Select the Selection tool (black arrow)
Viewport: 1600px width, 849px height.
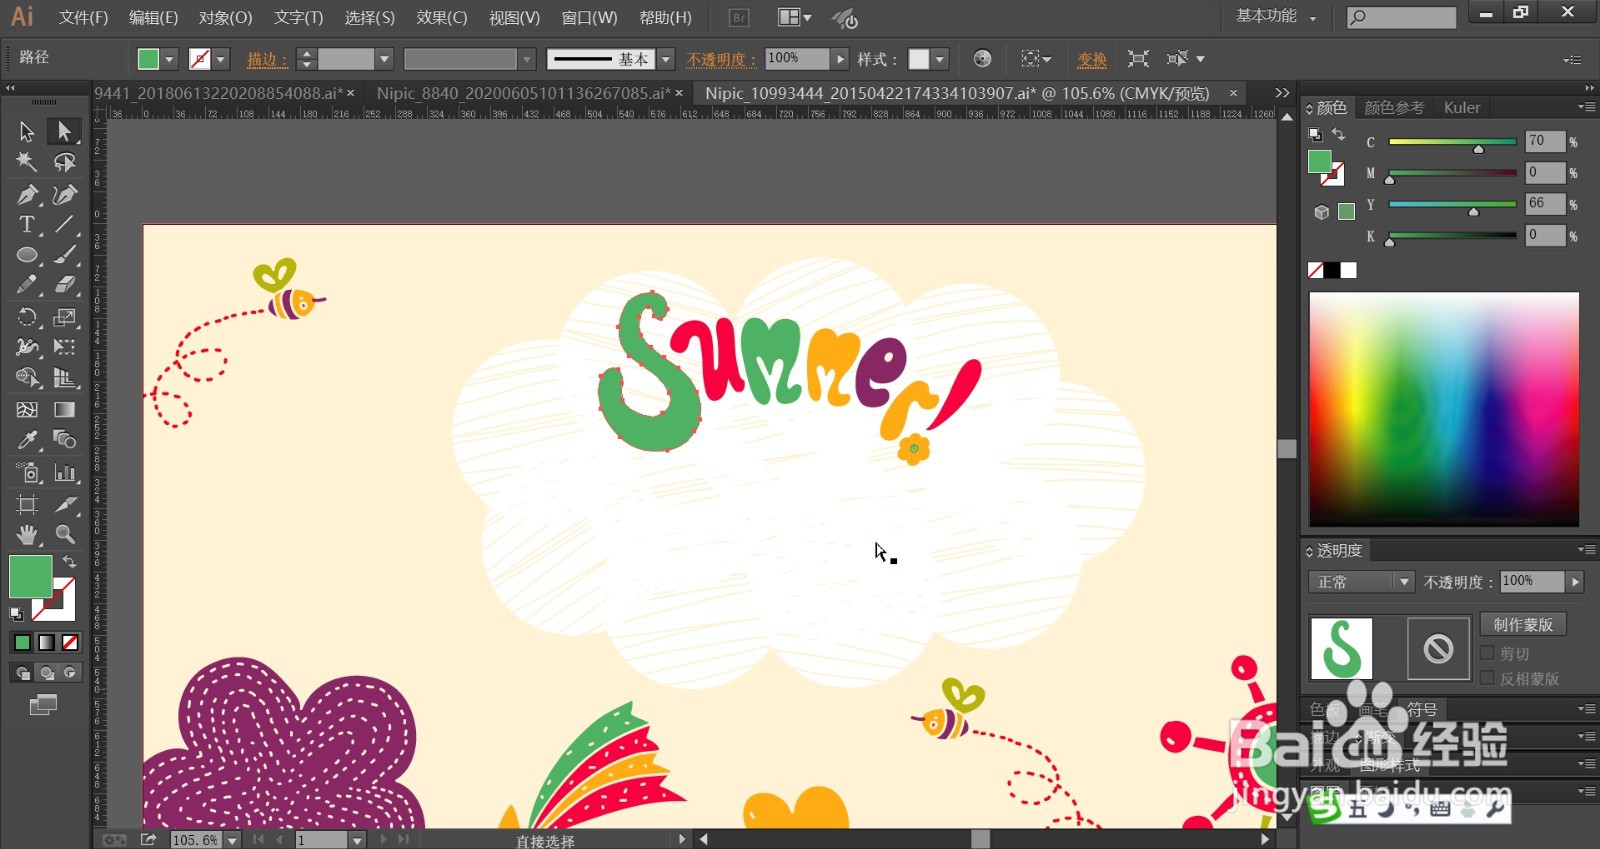(27, 131)
